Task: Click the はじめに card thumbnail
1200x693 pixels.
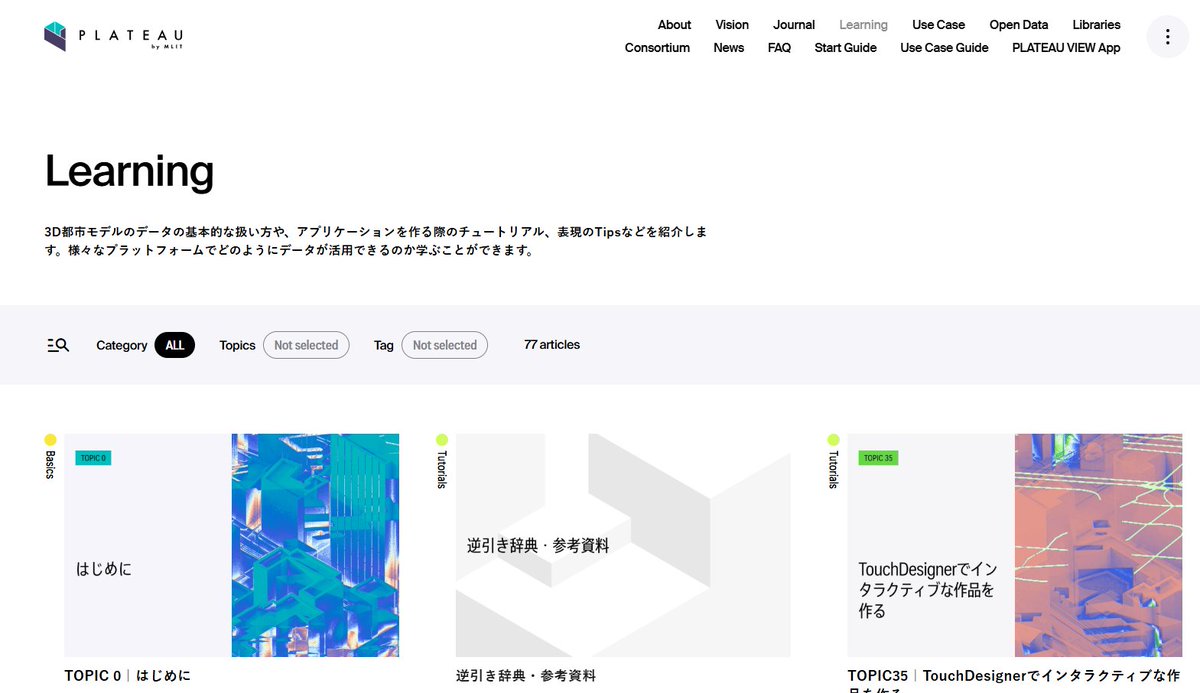Action: (316, 545)
